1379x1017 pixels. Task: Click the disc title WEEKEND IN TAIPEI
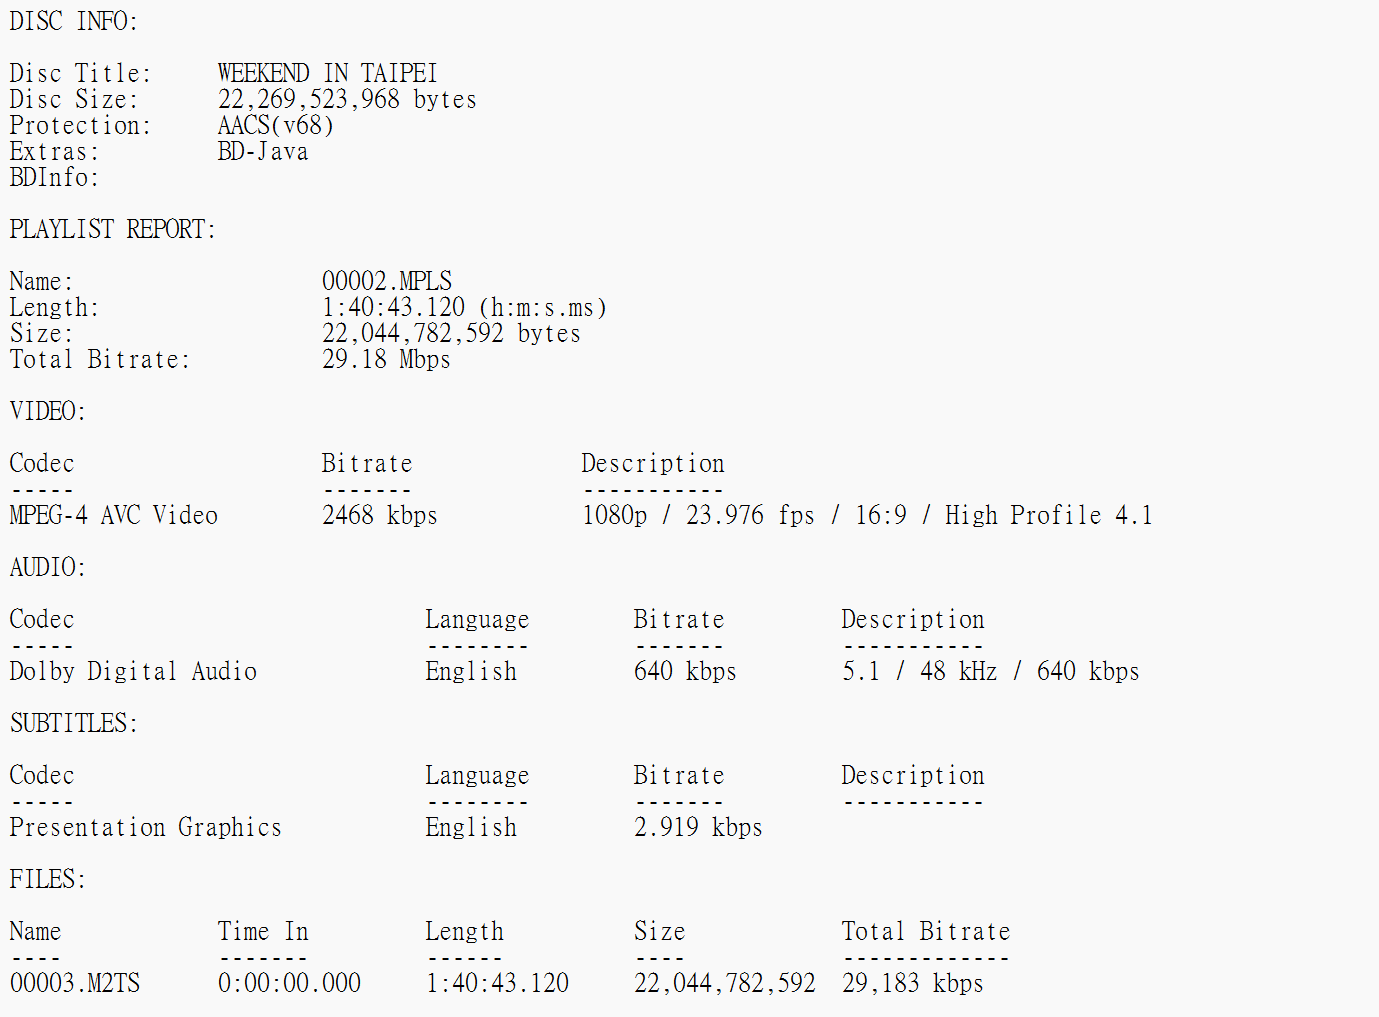327,73
